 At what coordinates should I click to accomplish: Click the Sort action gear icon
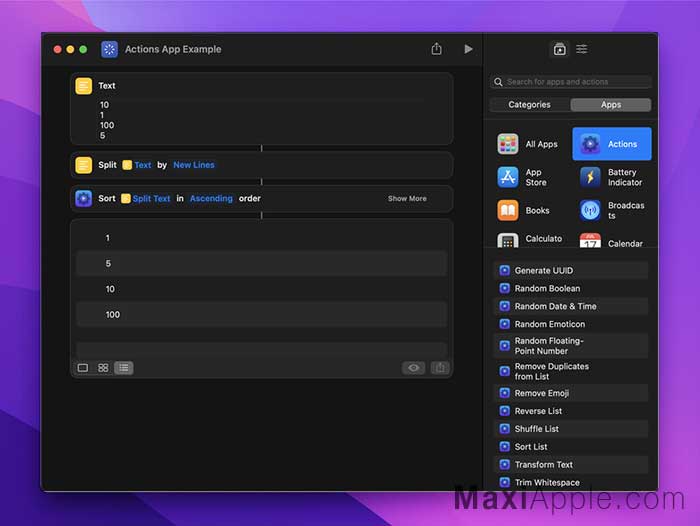point(83,198)
